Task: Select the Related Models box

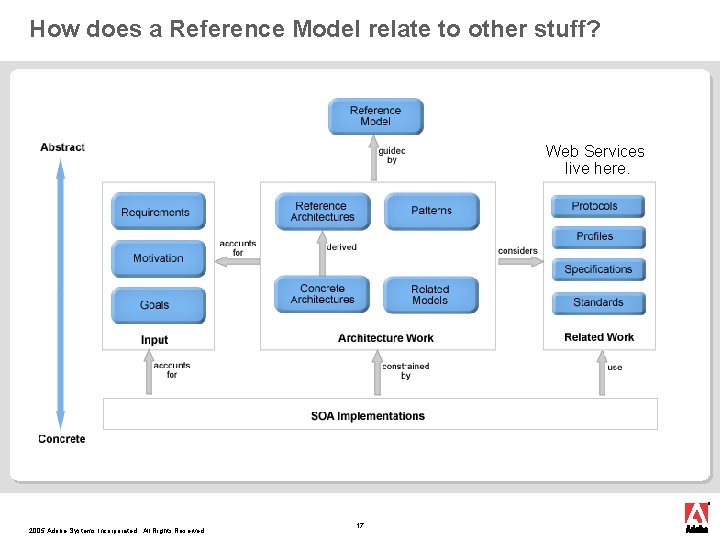Action: click(431, 295)
